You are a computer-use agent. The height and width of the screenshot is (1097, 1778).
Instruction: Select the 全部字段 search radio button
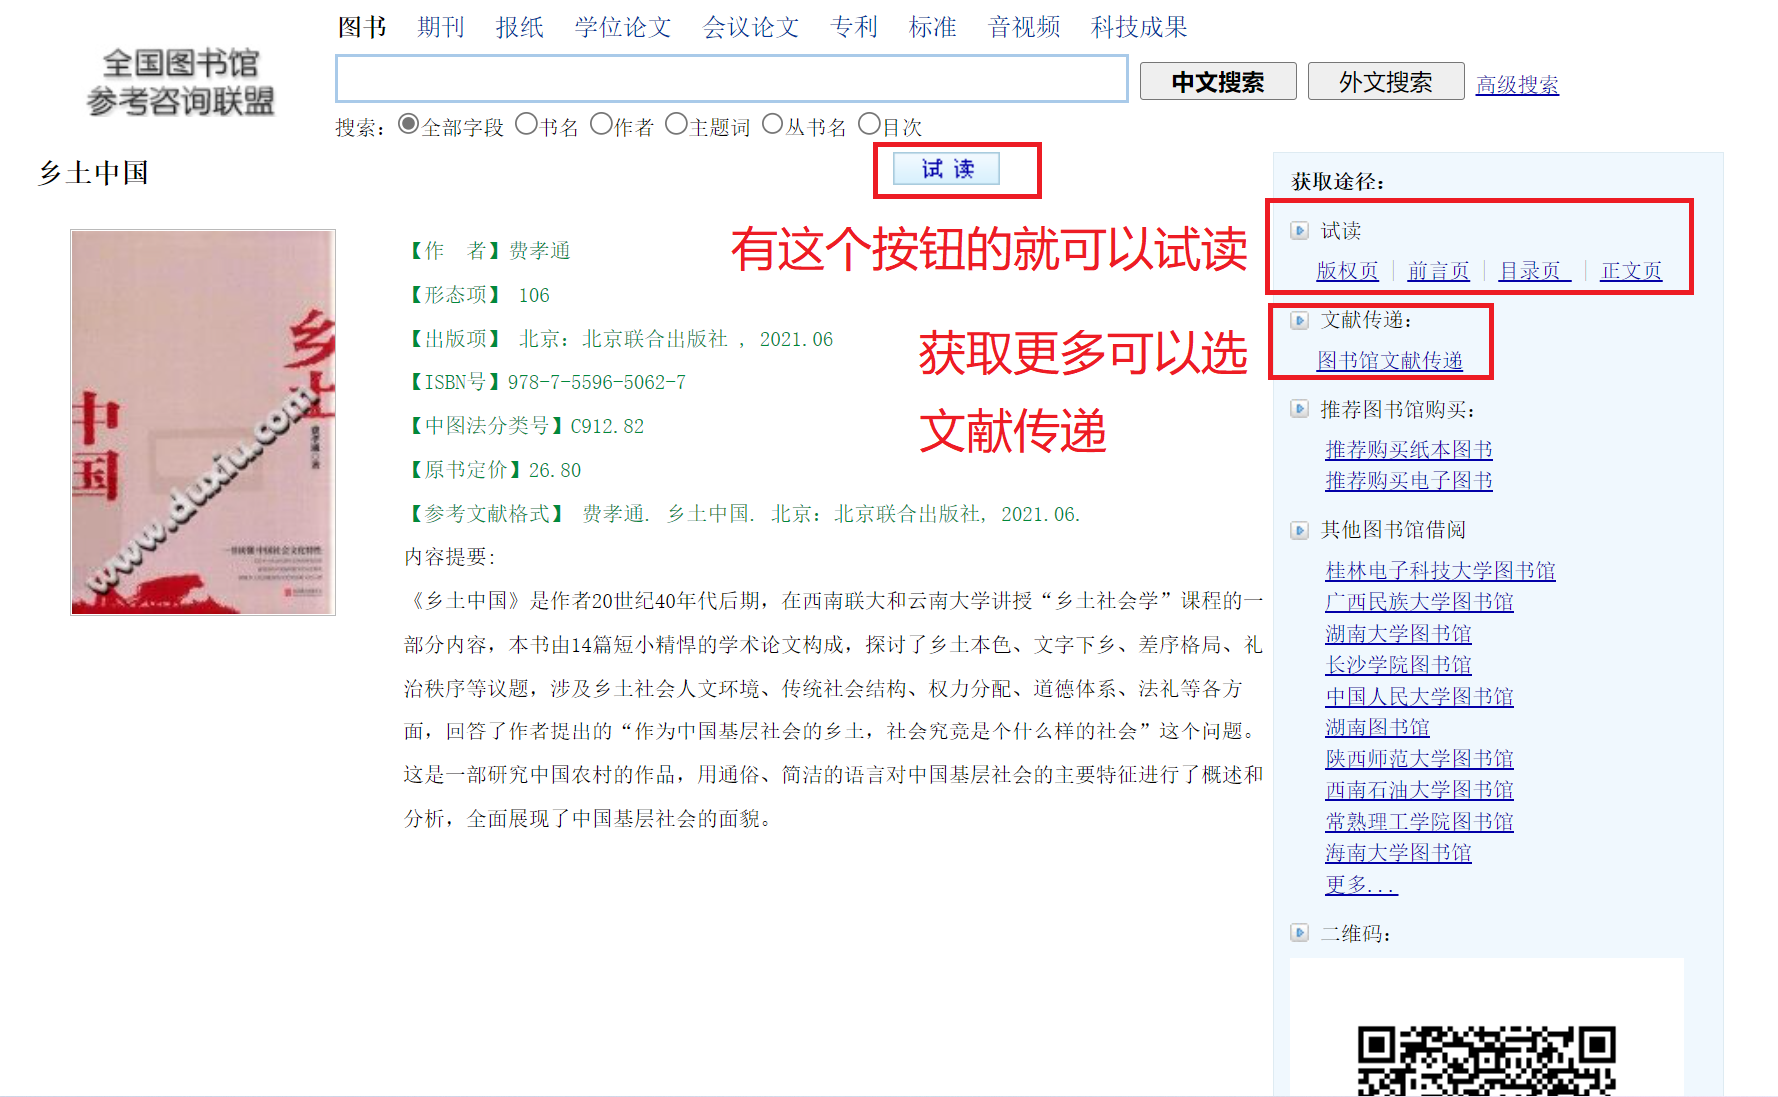(x=408, y=124)
